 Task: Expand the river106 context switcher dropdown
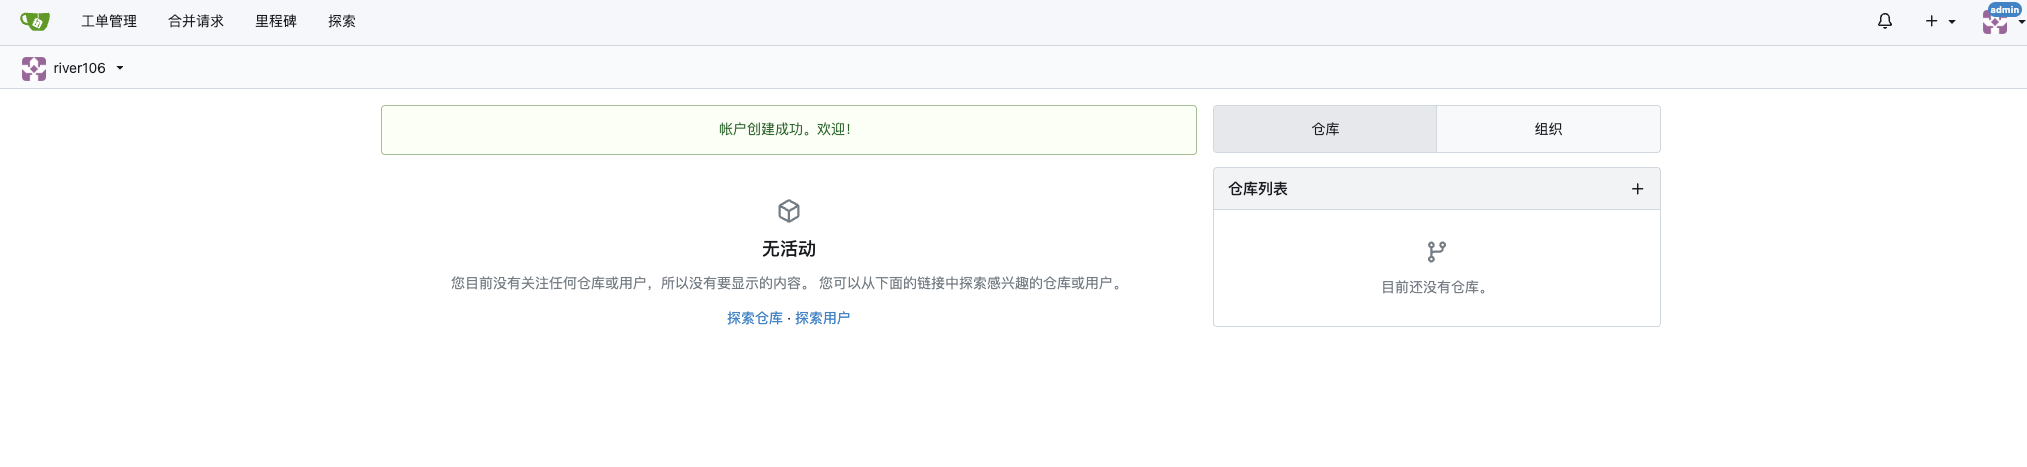click(x=120, y=68)
